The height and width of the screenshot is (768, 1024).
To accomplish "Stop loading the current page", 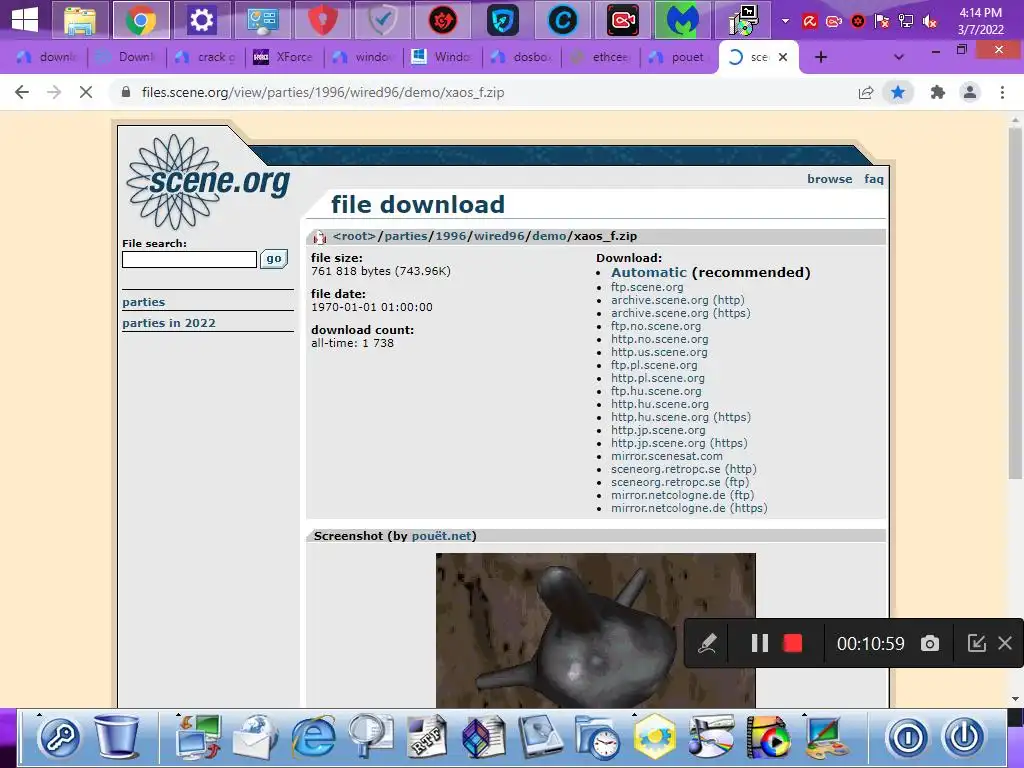I will pyautogui.click(x=86, y=92).
